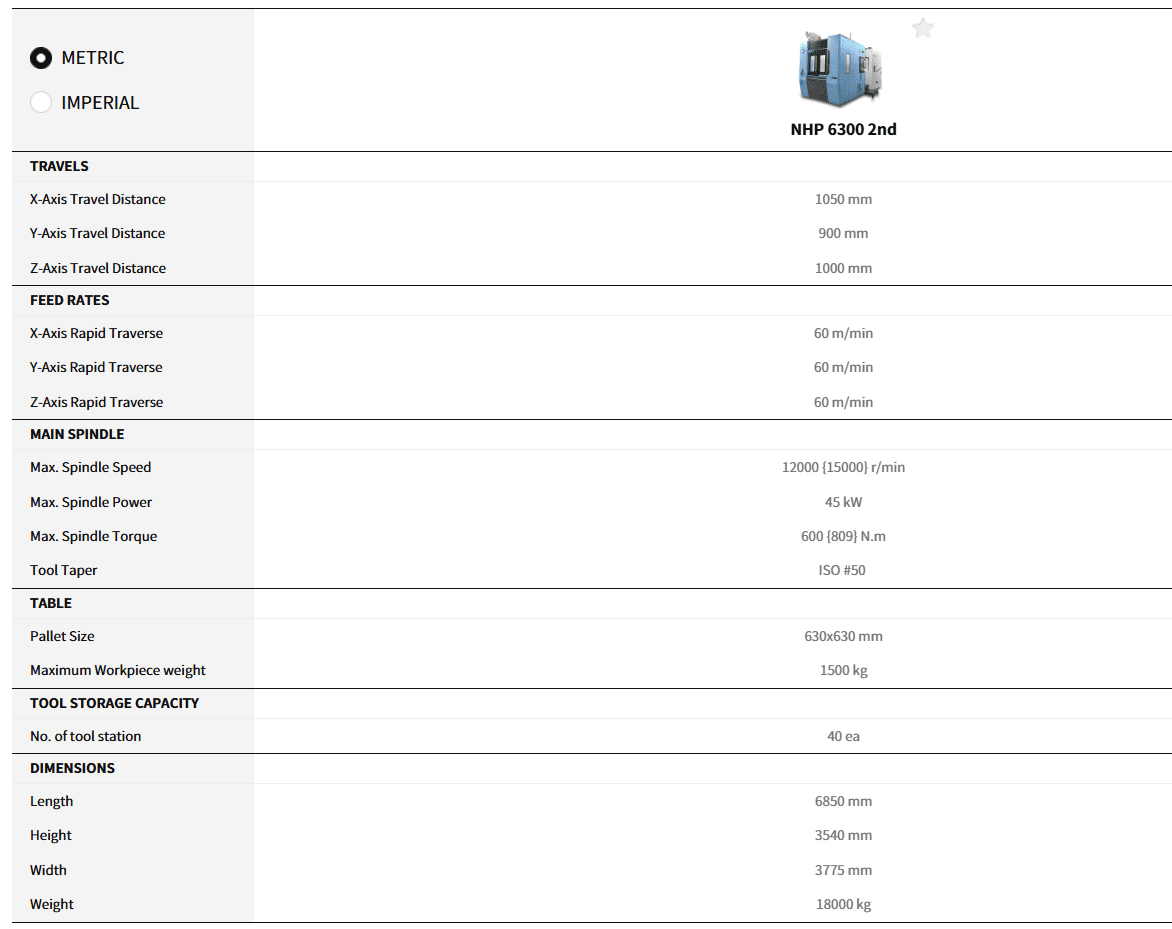Screen dimensions: 1172x929
Task: Click the 1000 mm Z-axis travel value
Action: click(x=843, y=268)
